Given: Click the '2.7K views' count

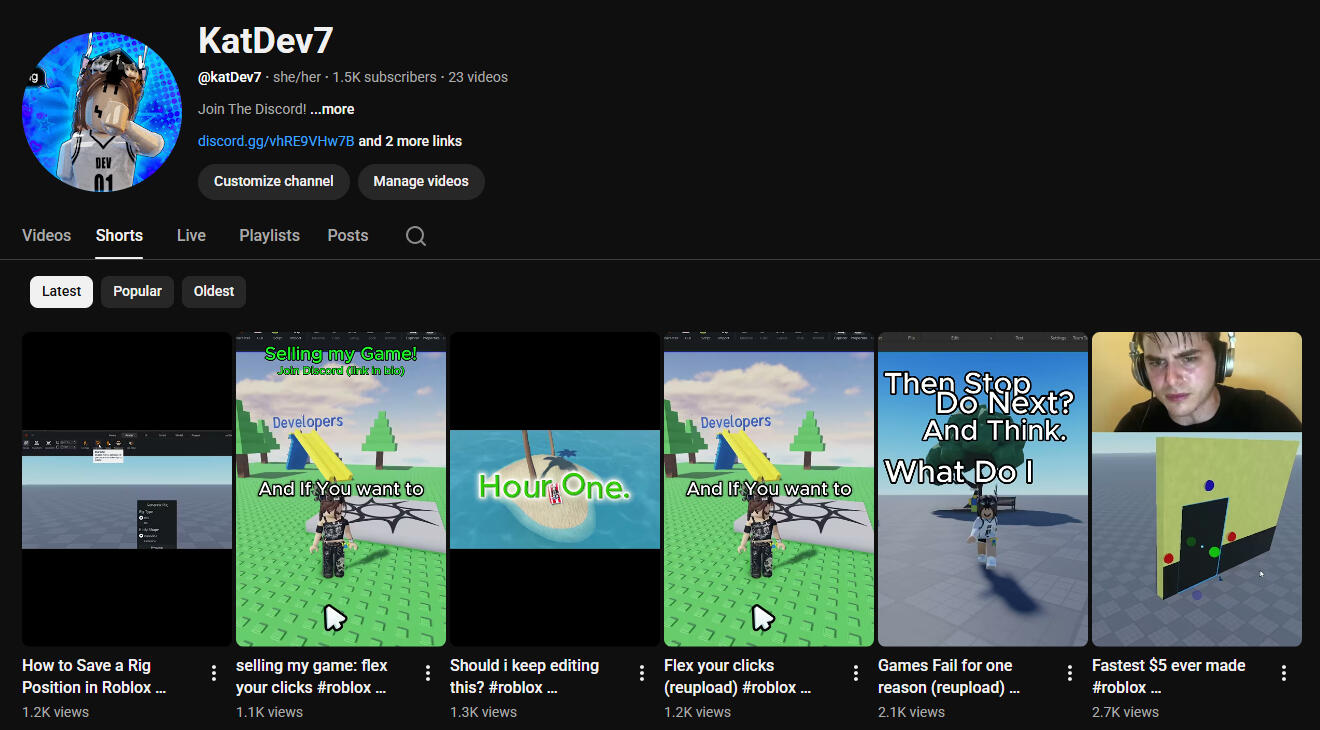Looking at the screenshot, I should (x=1125, y=712).
